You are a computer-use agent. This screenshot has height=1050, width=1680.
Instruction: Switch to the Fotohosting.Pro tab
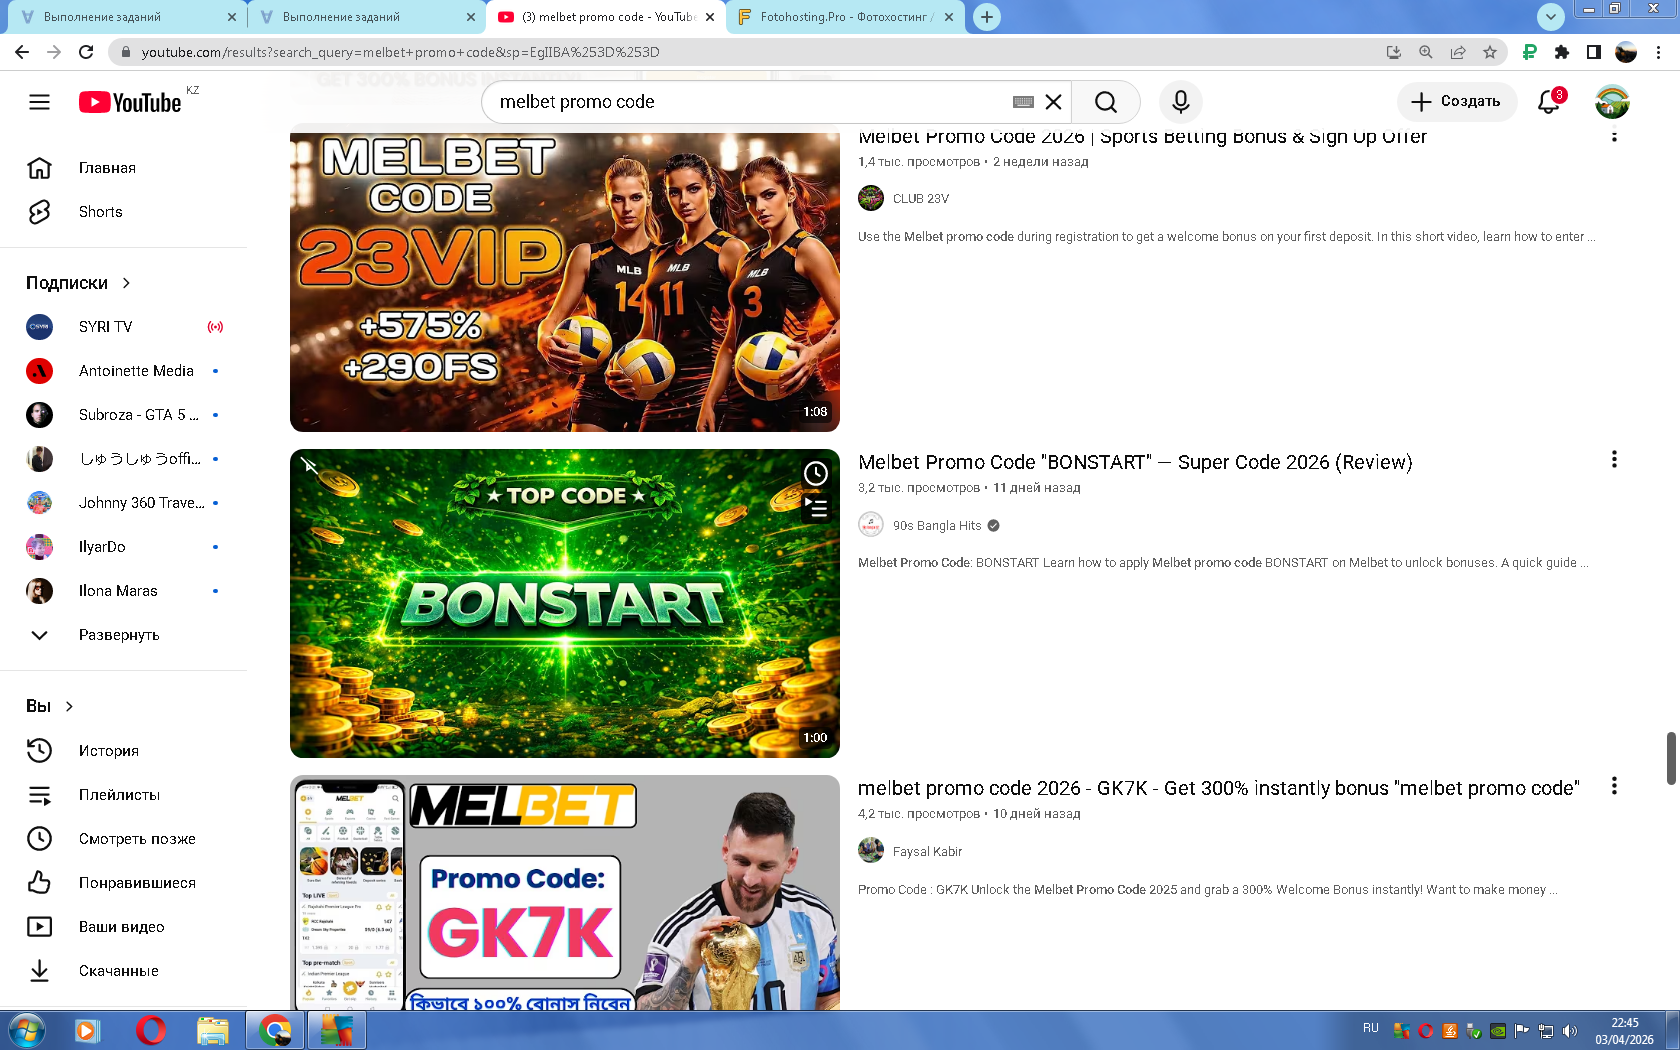tap(846, 17)
